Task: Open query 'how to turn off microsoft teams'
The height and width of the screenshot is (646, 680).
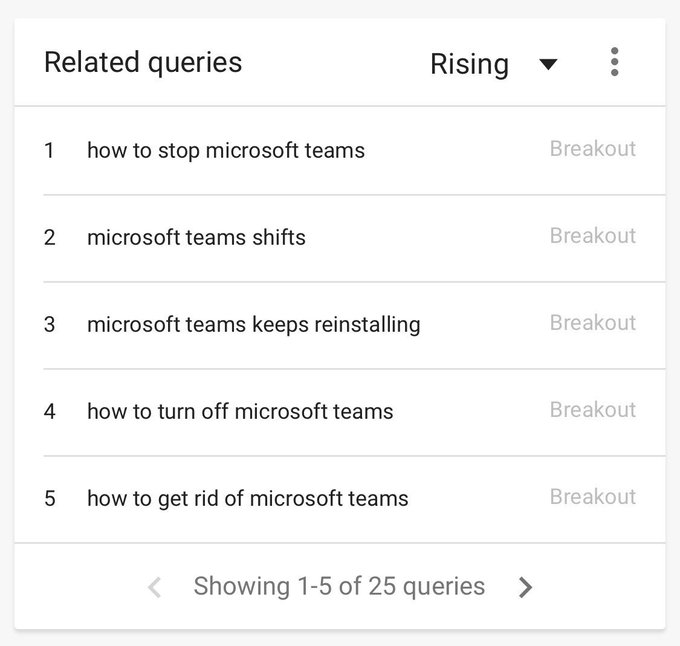Action: point(240,411)
